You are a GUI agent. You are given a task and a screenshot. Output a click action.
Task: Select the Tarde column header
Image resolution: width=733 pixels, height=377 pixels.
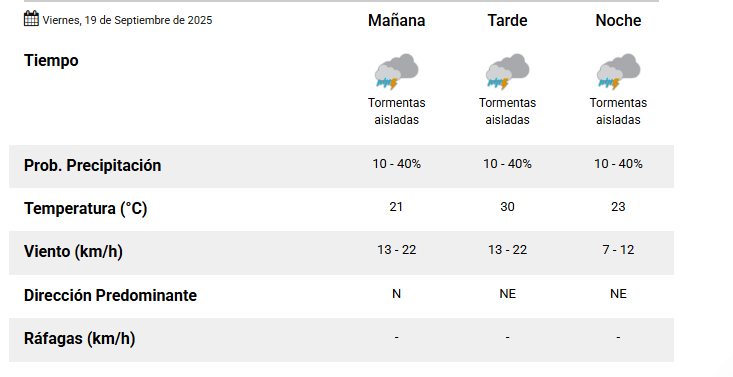[x=507, y=20]
